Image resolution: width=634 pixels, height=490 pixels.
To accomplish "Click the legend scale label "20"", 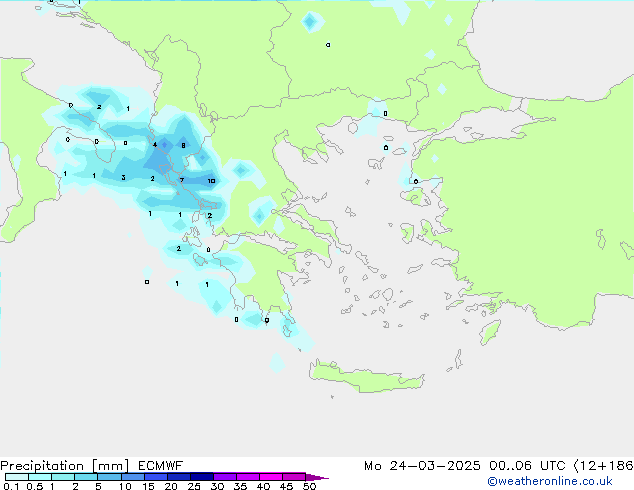I will pos(171,486).
